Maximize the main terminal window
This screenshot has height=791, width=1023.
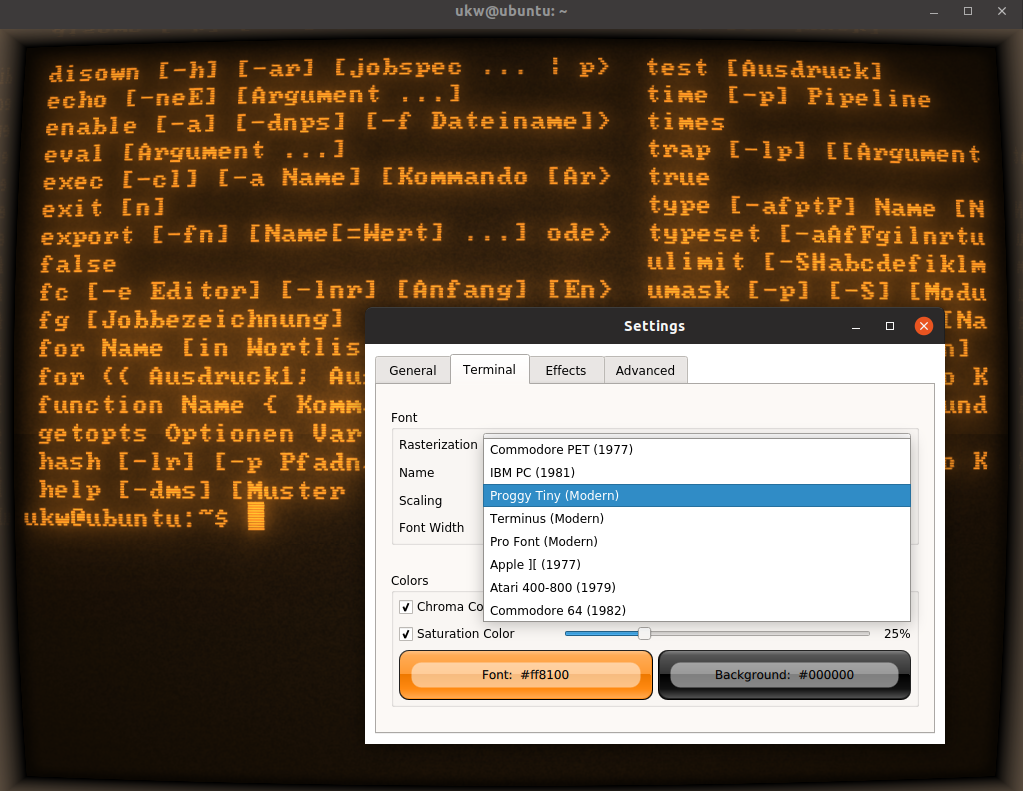pyautogui.click(x=968, y=11)
